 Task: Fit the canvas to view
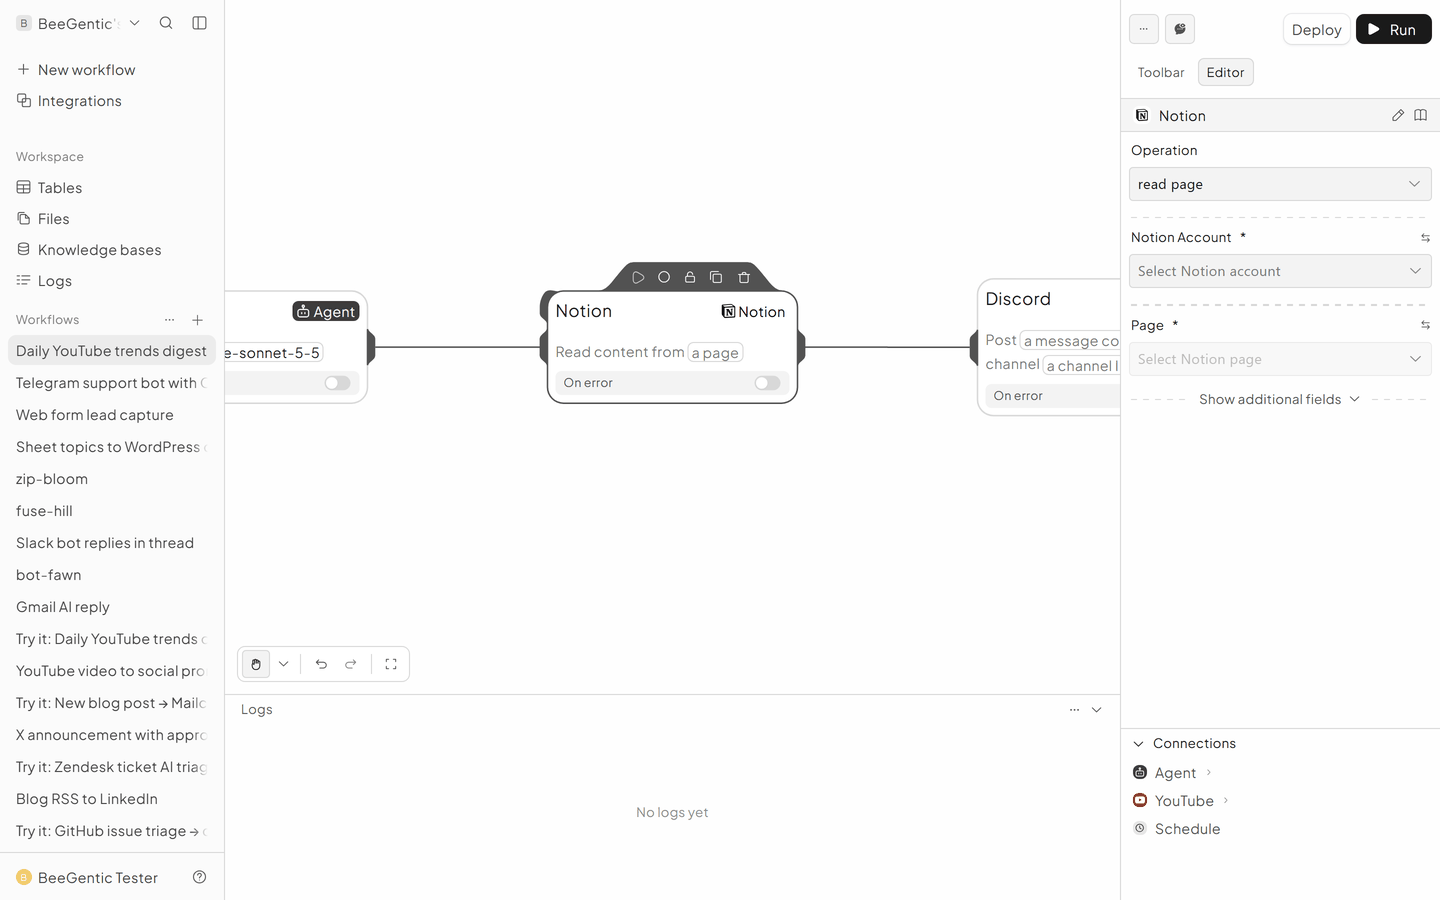pyautogui.click(x=391, y=664)
